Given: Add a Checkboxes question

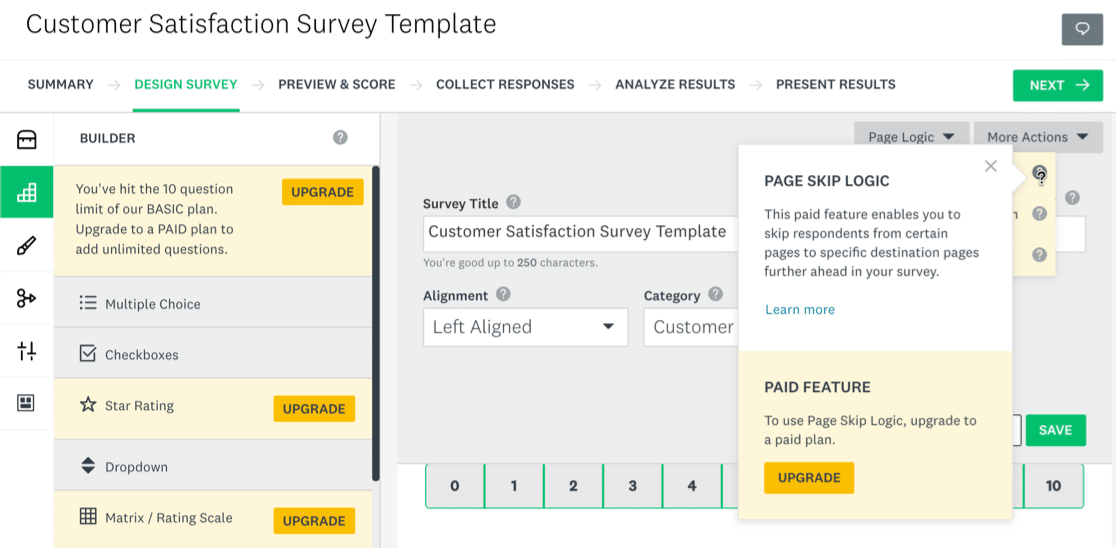Looking at the screenshot, I should pos(213,354).
